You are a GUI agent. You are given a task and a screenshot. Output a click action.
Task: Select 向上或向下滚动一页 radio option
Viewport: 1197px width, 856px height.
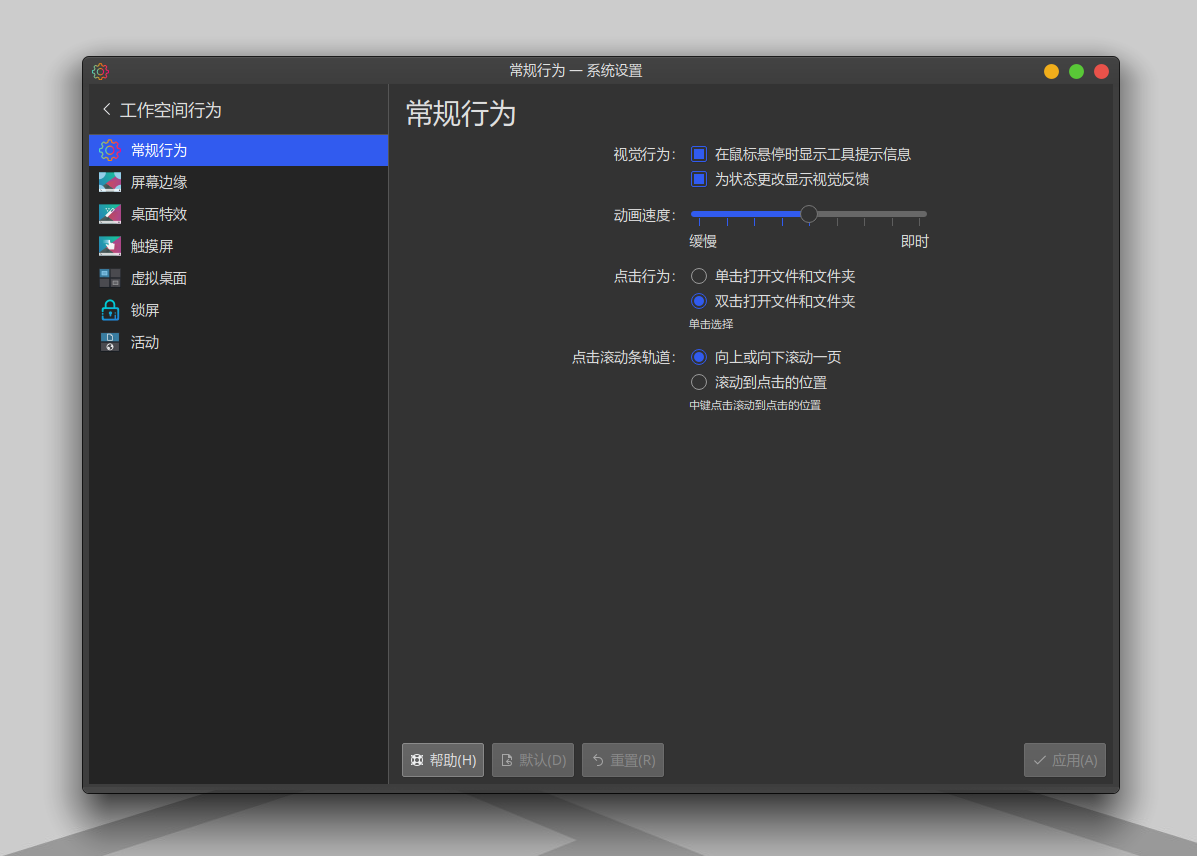pyautogui.click(x=699, y=357)
